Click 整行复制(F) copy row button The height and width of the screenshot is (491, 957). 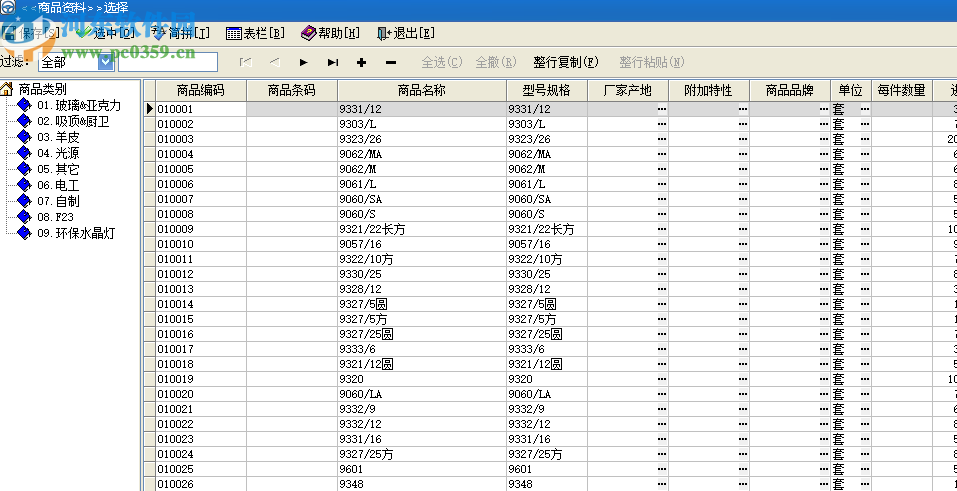(566, 62)
